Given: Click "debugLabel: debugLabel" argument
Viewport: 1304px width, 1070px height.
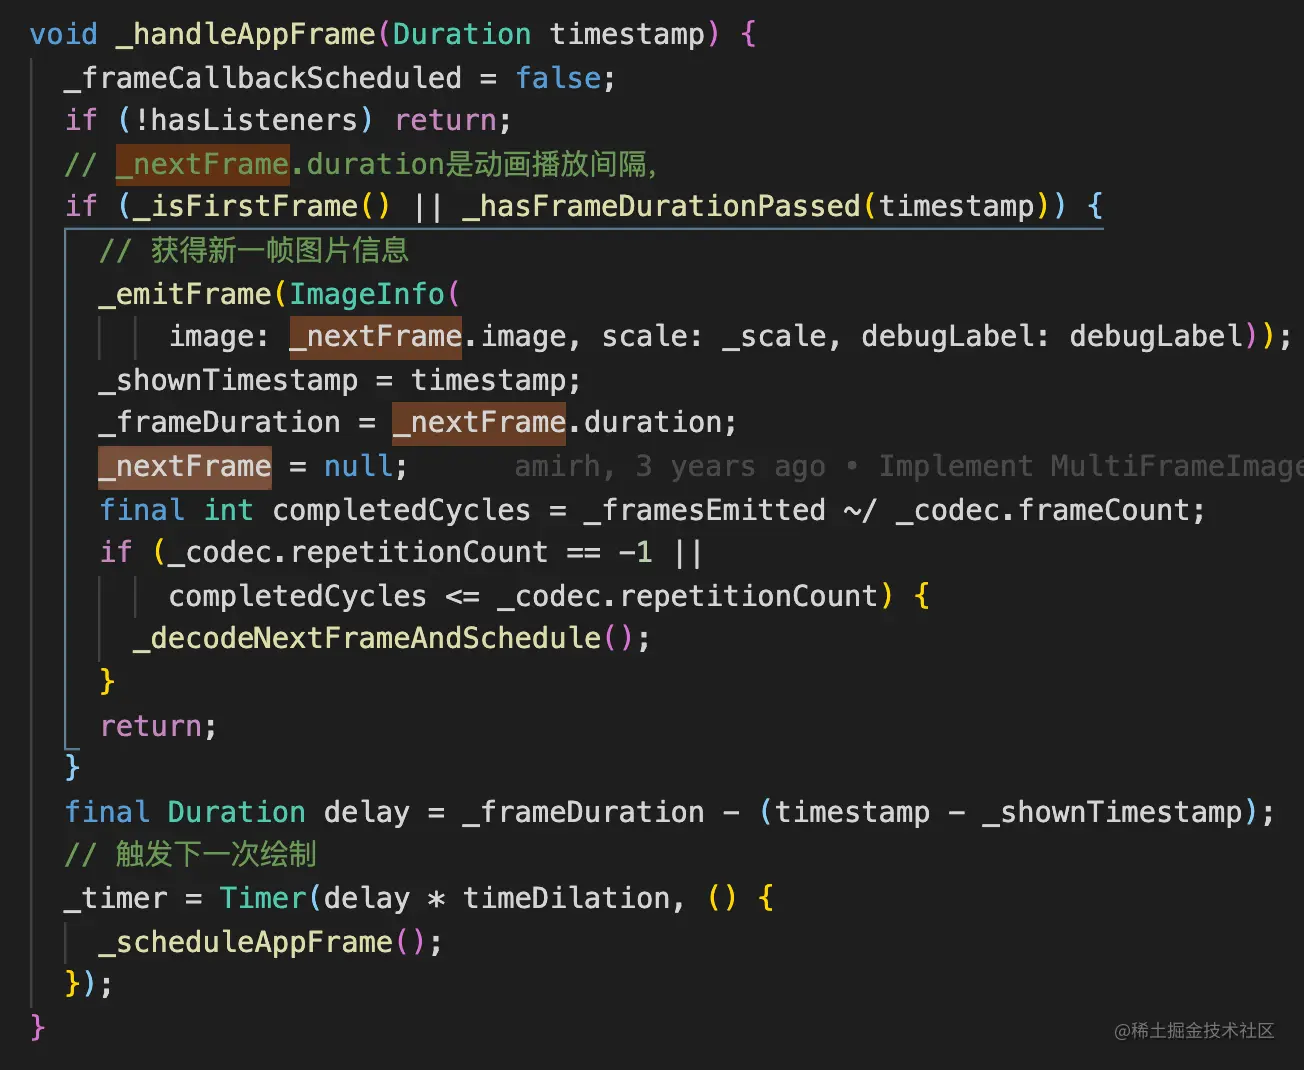Looking at the screenshot, I should 1054,337.
